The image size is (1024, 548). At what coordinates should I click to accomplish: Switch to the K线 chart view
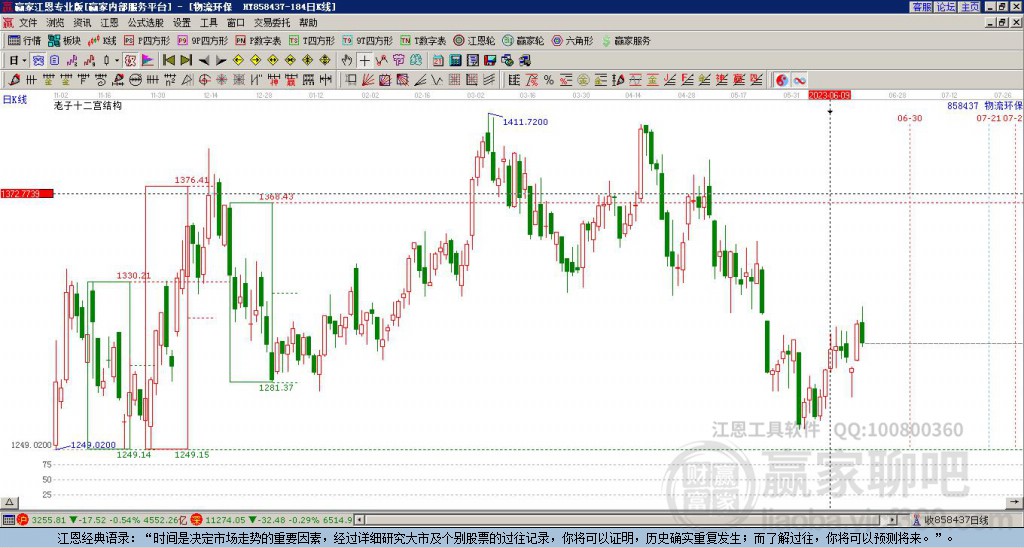102,40
